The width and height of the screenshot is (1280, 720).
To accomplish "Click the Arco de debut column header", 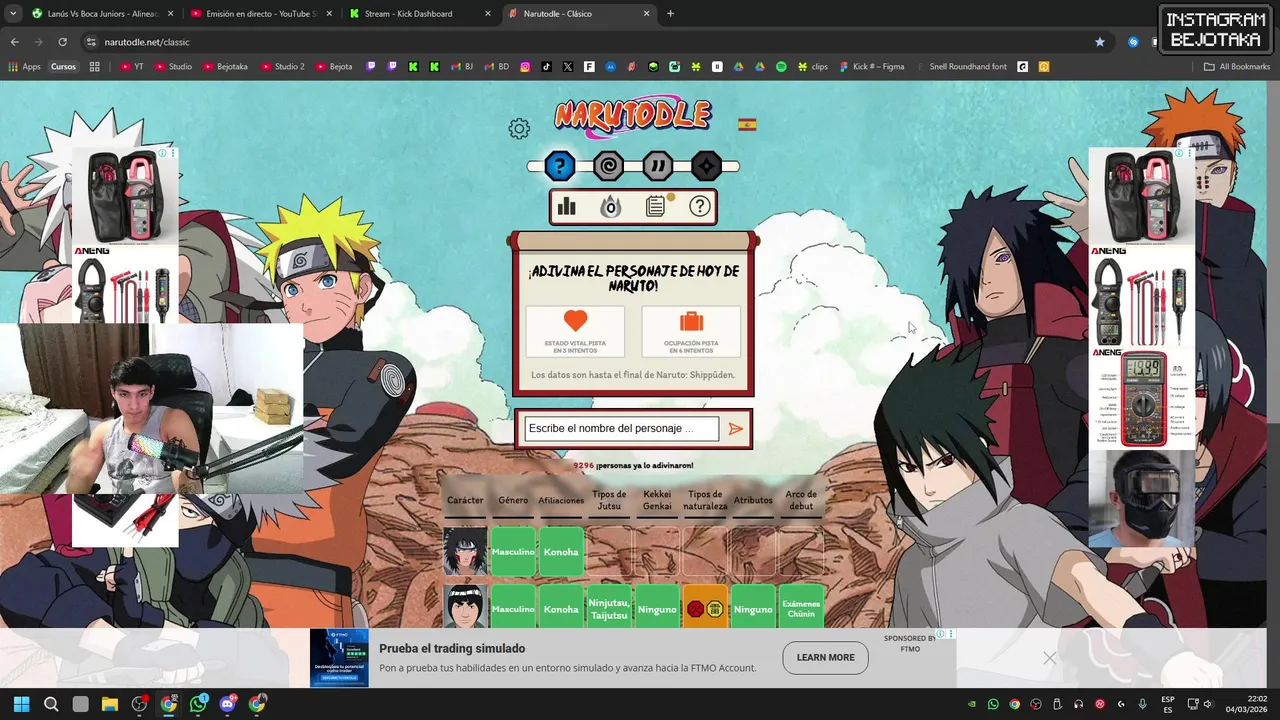I will coord(801,500).
